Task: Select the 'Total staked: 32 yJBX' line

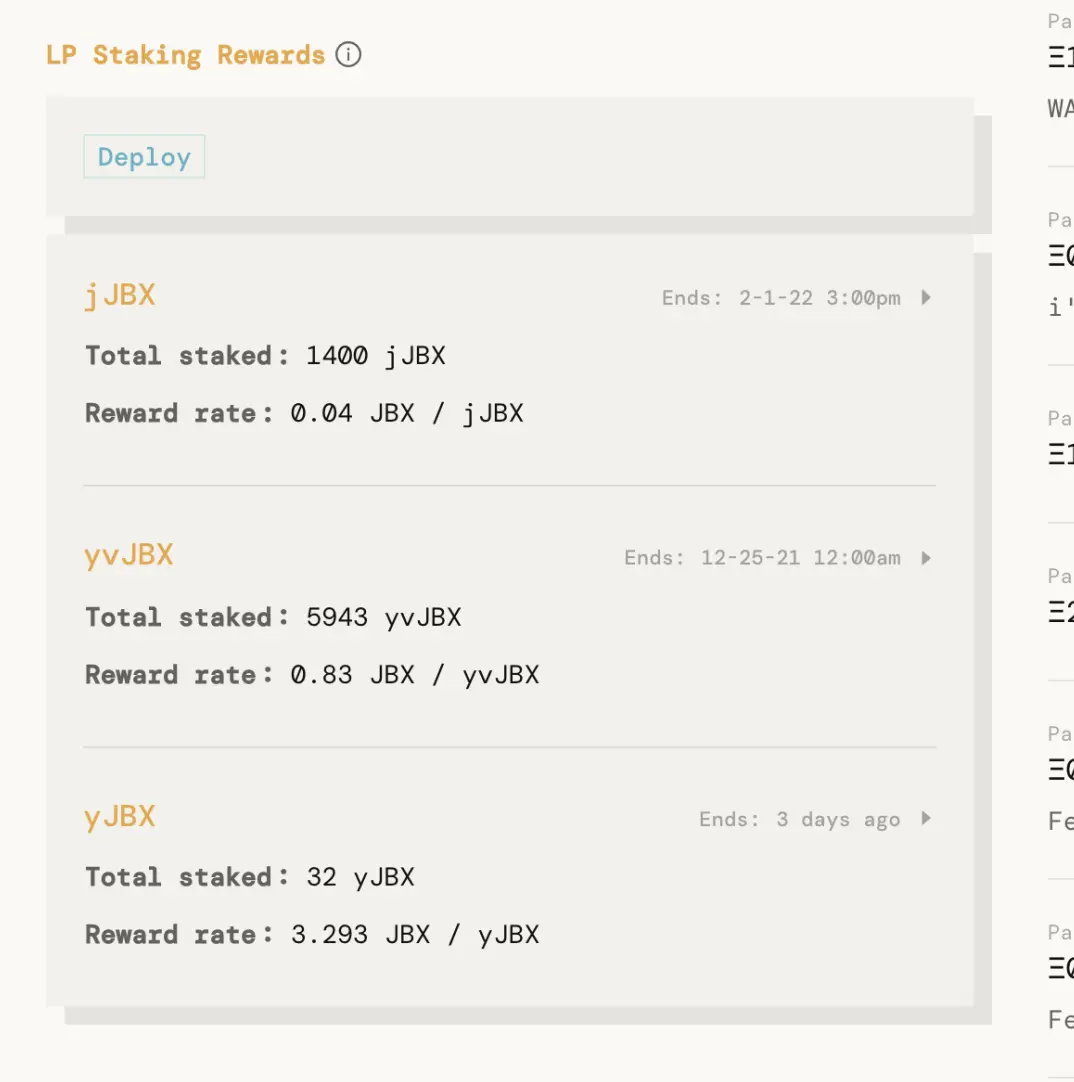Action: pos(249,877)
